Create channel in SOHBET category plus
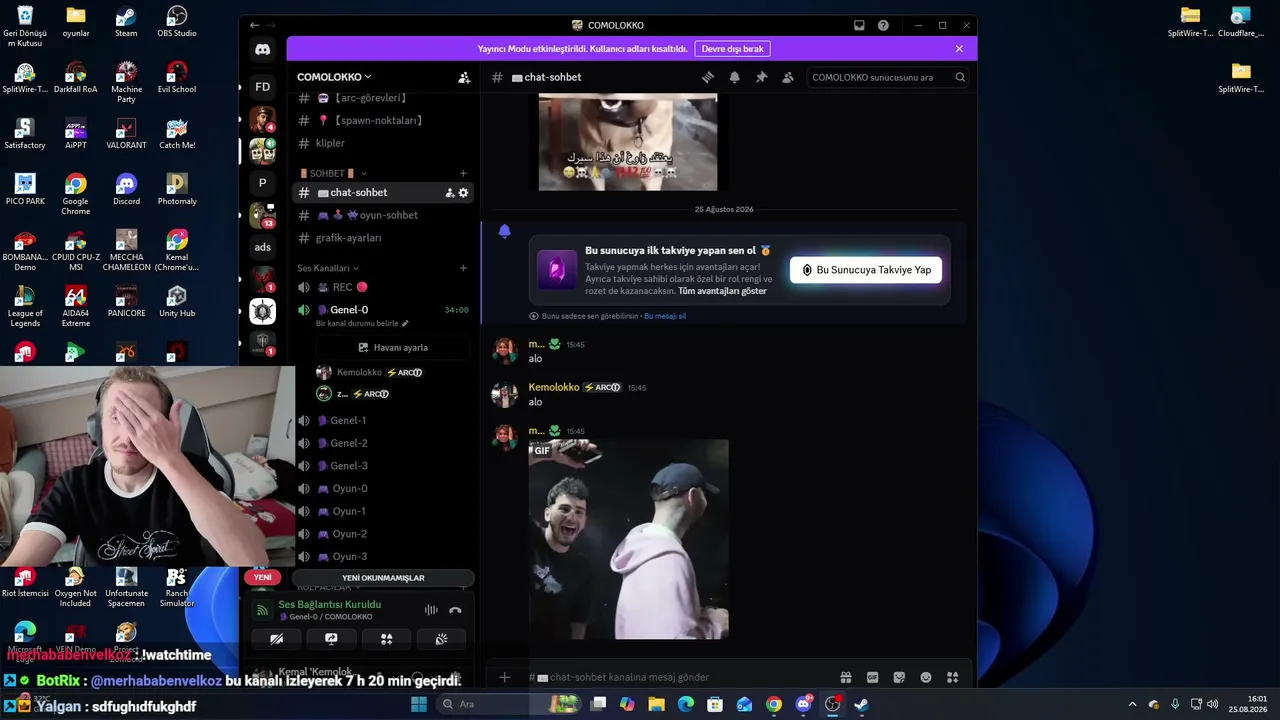1280x720 pixels. 463,173
